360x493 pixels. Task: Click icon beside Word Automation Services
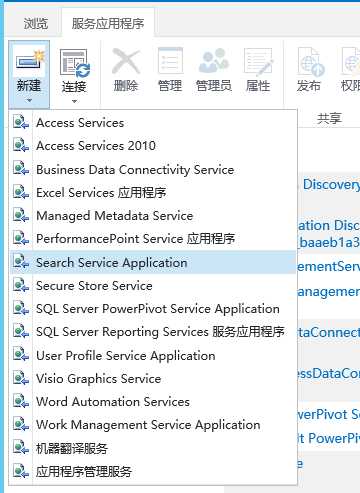coord(21,401)
